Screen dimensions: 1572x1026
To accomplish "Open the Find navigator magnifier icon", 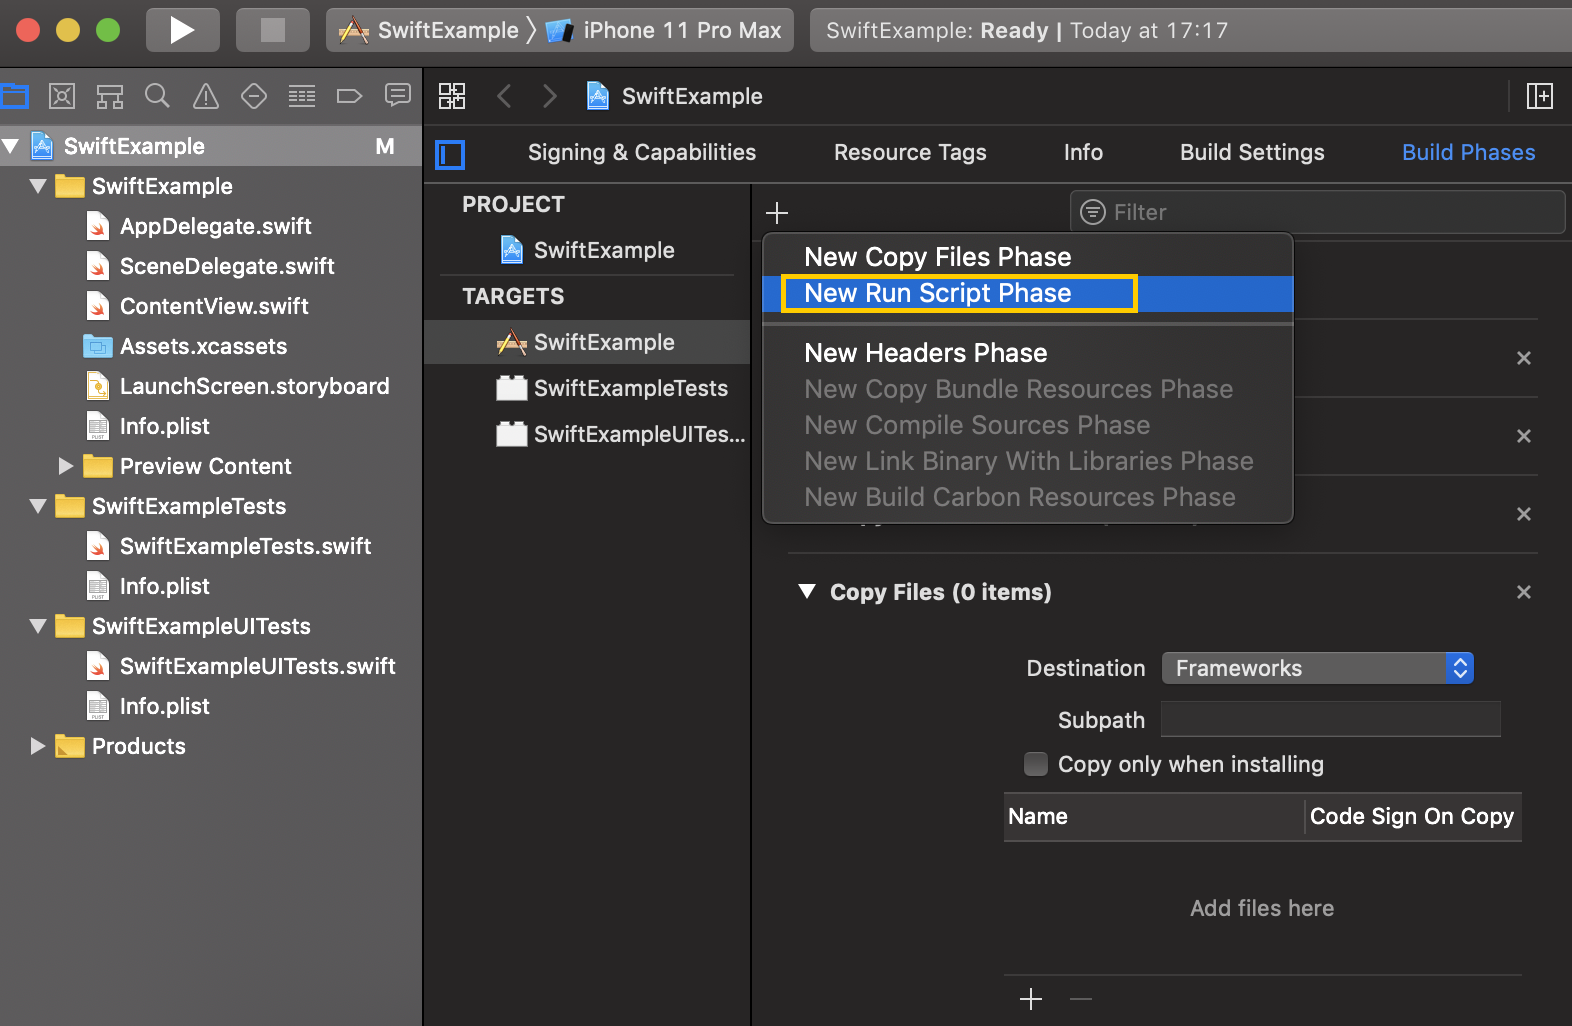I will coord(157,96).
